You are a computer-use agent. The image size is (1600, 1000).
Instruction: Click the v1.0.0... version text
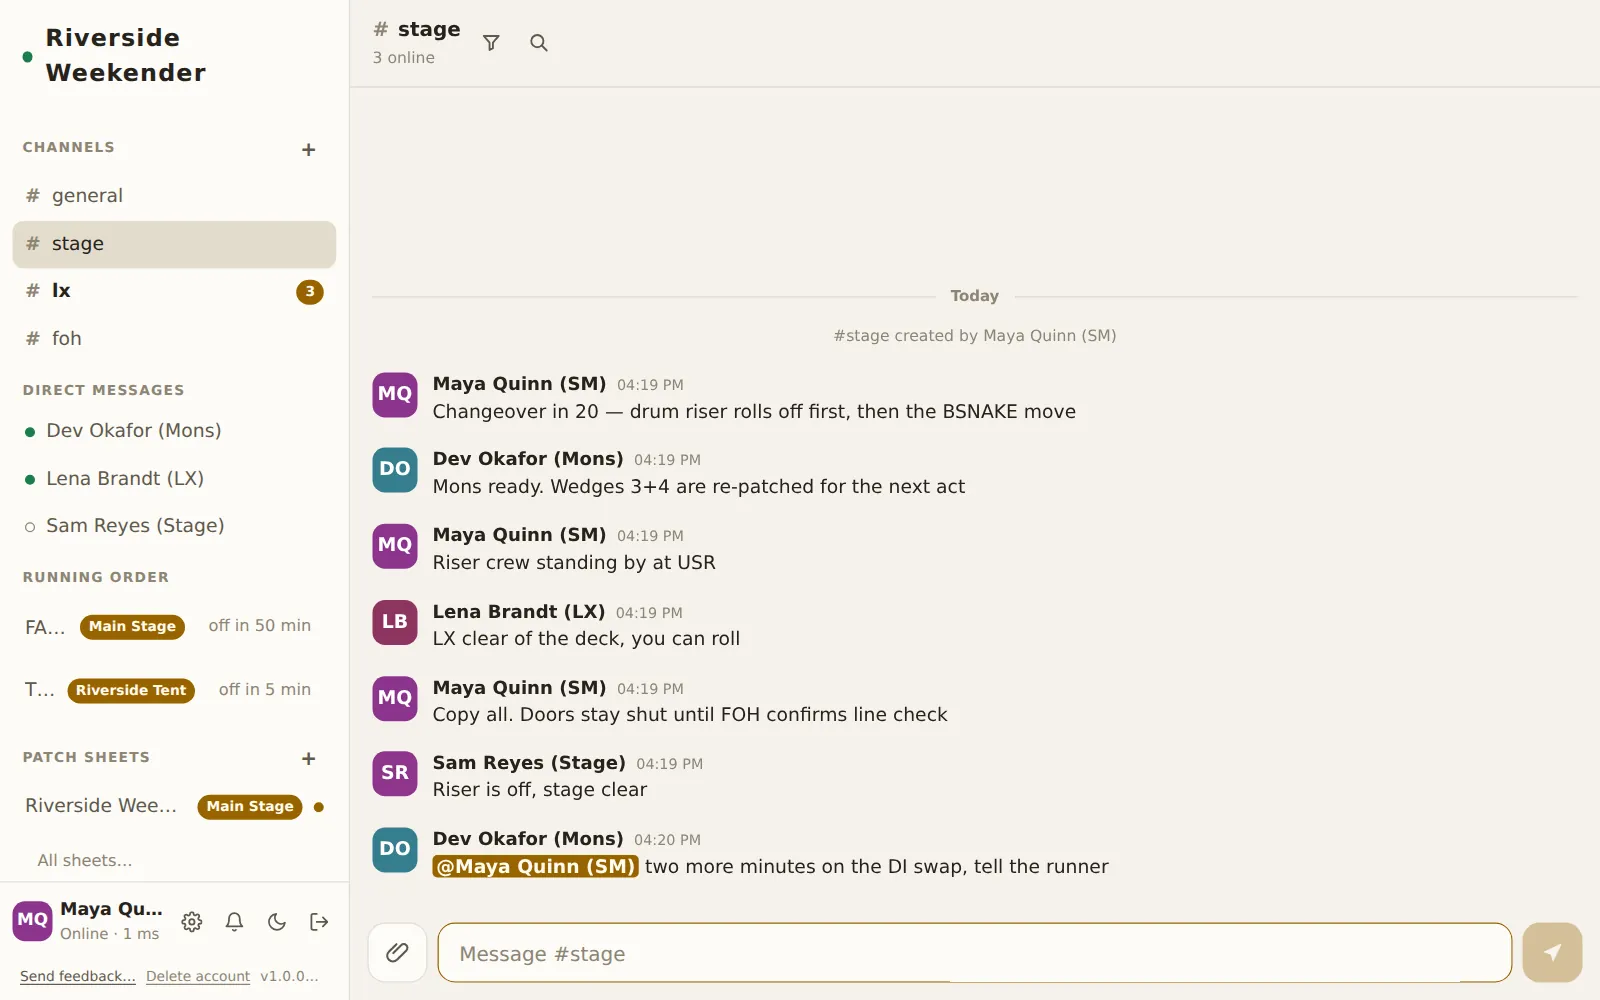(x=289, y=977)
